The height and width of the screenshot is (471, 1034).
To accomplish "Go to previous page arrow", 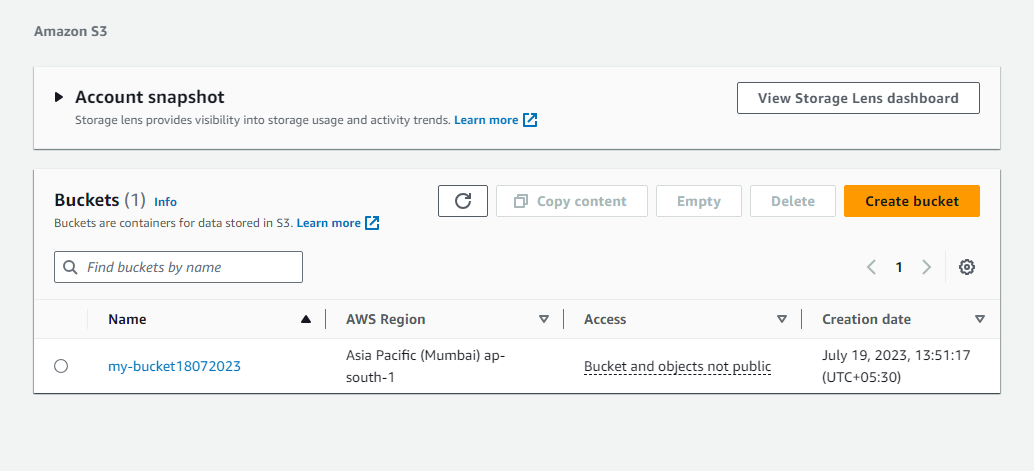I will (871, 267).
